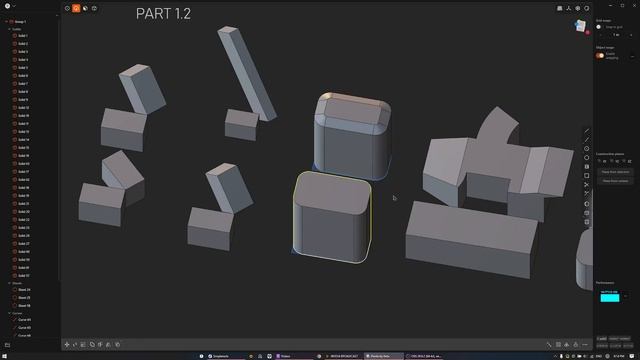Toggle the Object snaps enable switch
Viewport: 640px width, 360px height.
[600, 56]
